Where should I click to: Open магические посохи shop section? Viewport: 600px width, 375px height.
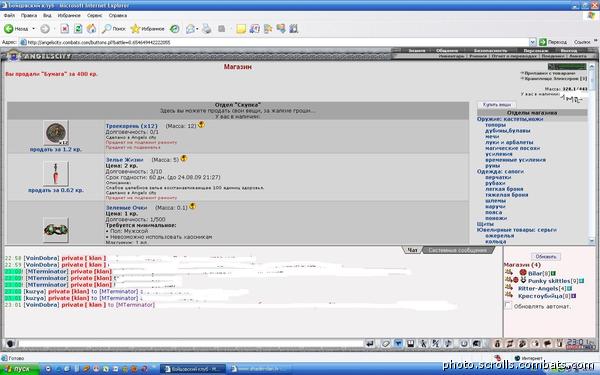(512, 148)
